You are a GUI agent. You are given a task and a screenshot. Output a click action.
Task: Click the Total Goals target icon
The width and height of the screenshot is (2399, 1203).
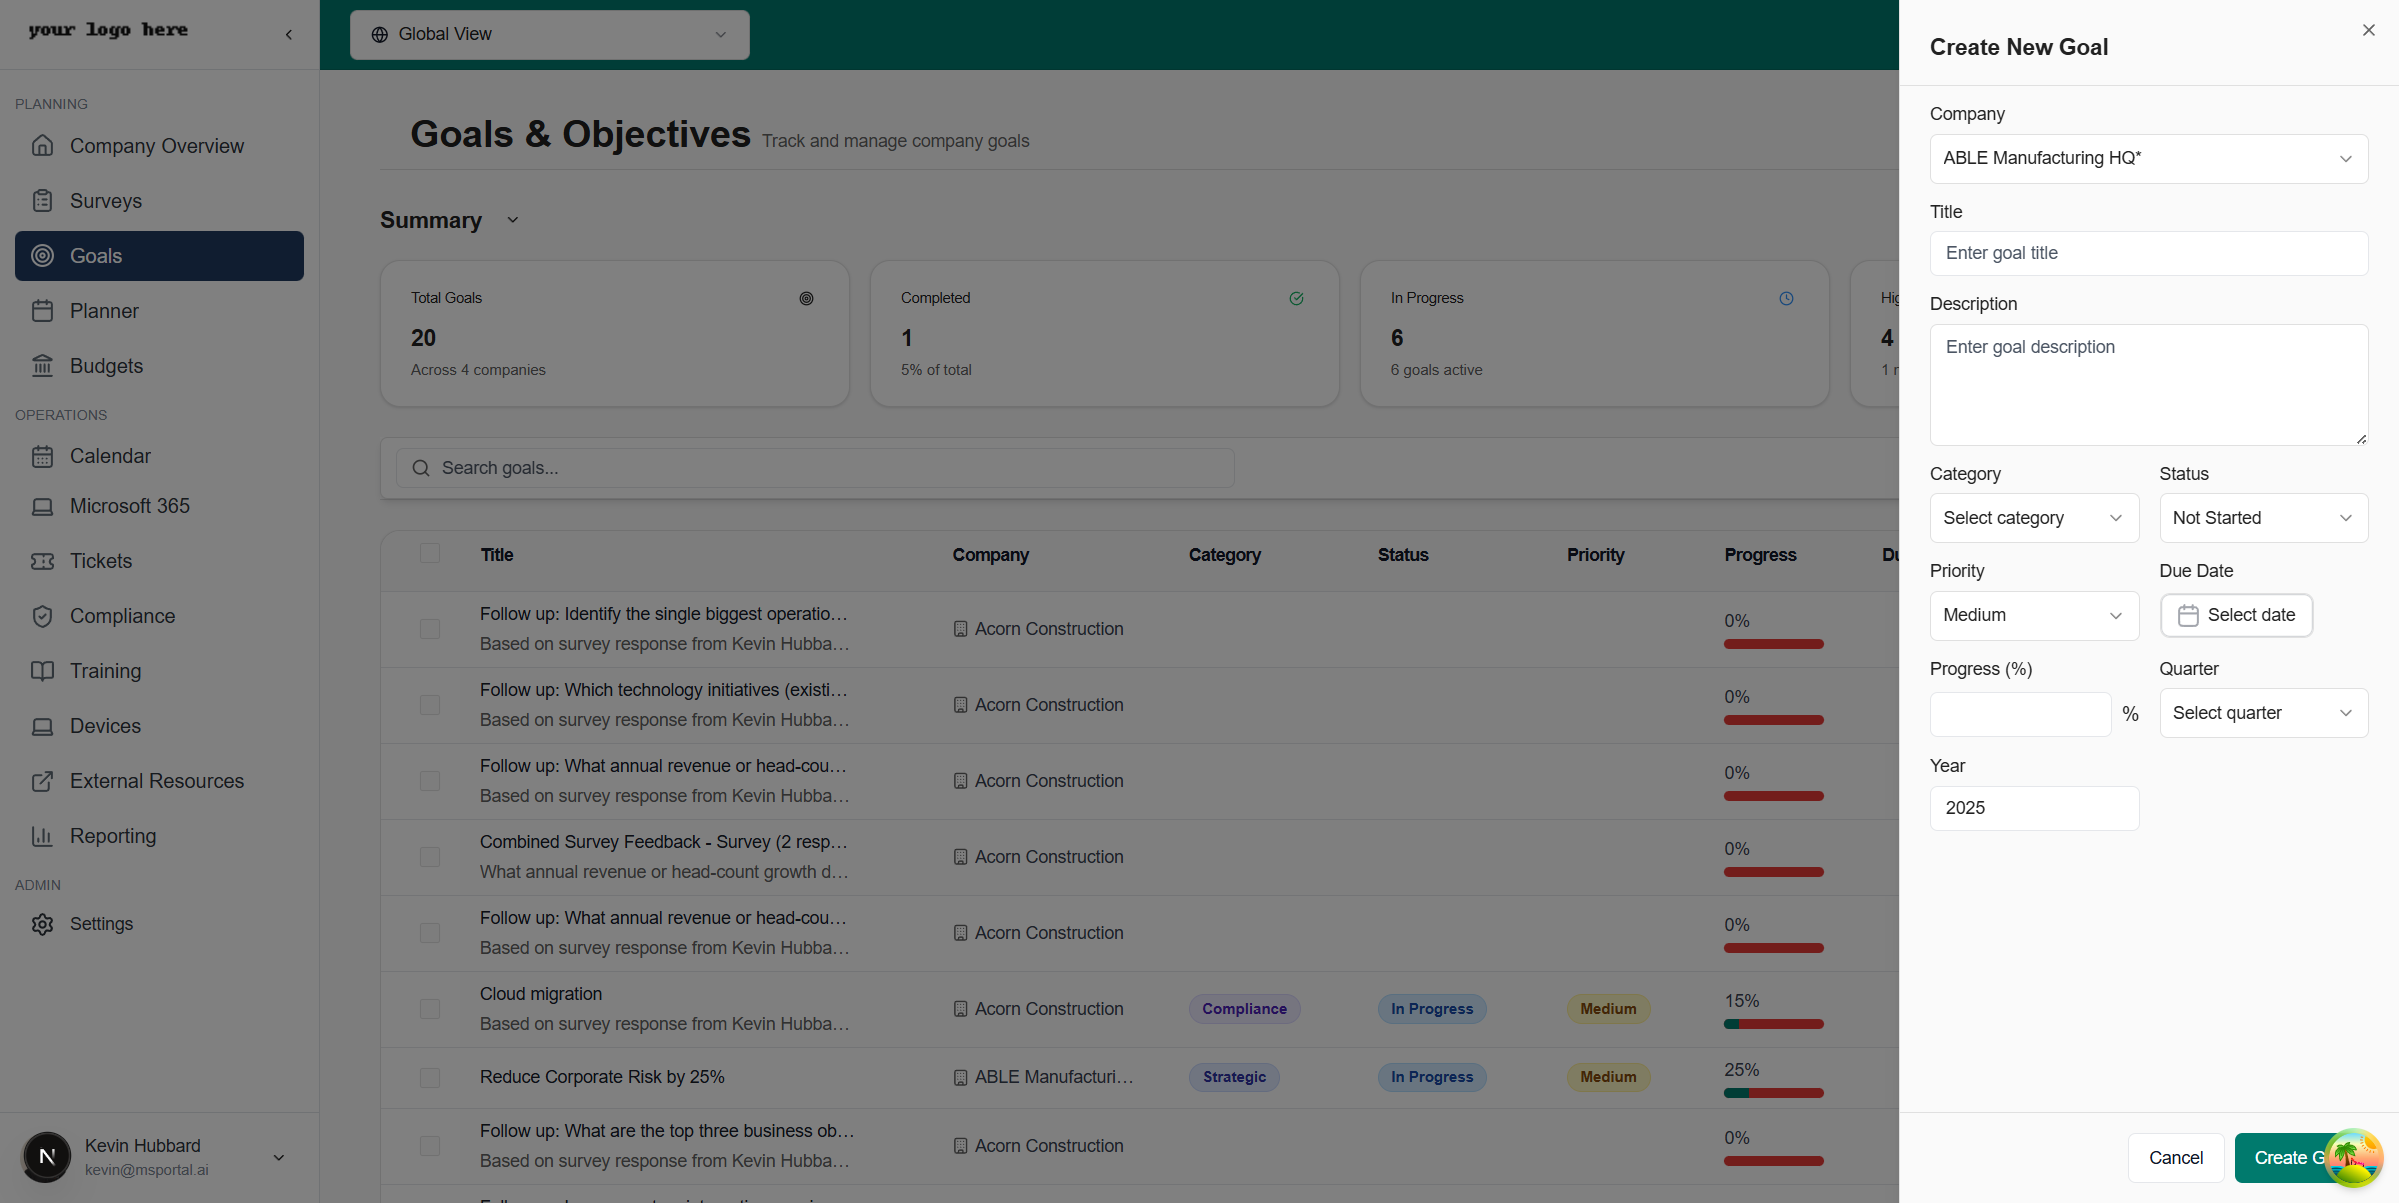click(807, 298)
